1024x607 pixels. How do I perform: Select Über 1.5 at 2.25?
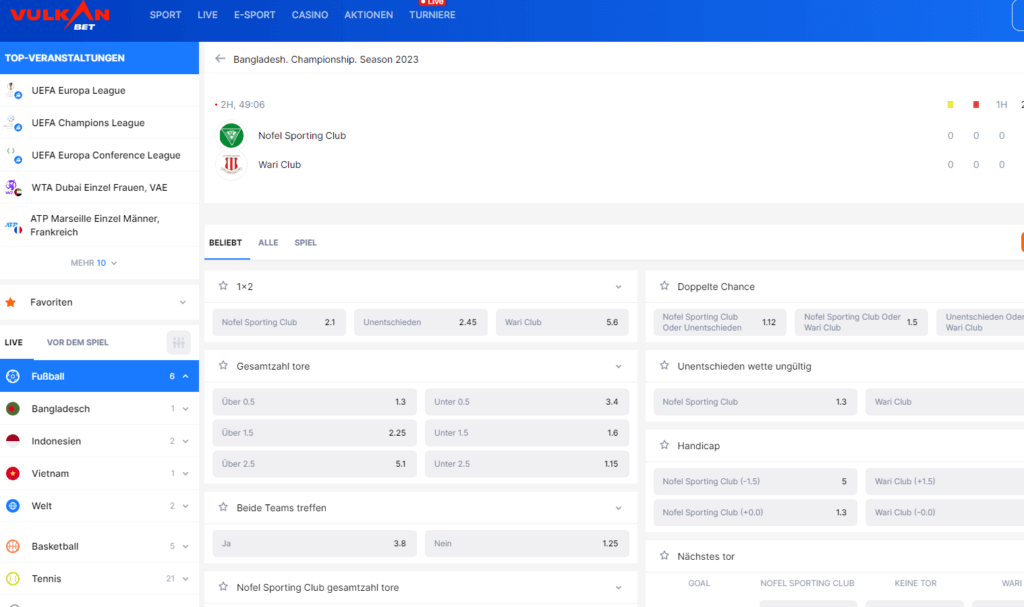click(x=314, y=433)
